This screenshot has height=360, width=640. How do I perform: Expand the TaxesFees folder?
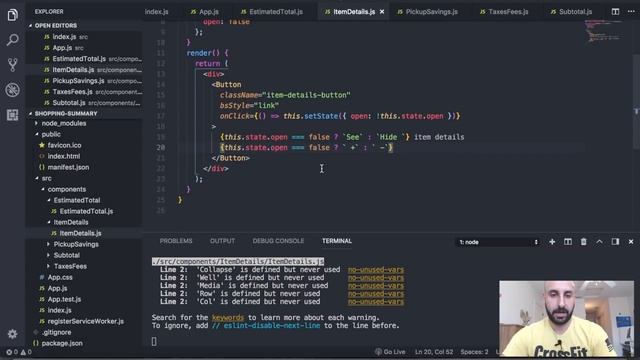70,267
